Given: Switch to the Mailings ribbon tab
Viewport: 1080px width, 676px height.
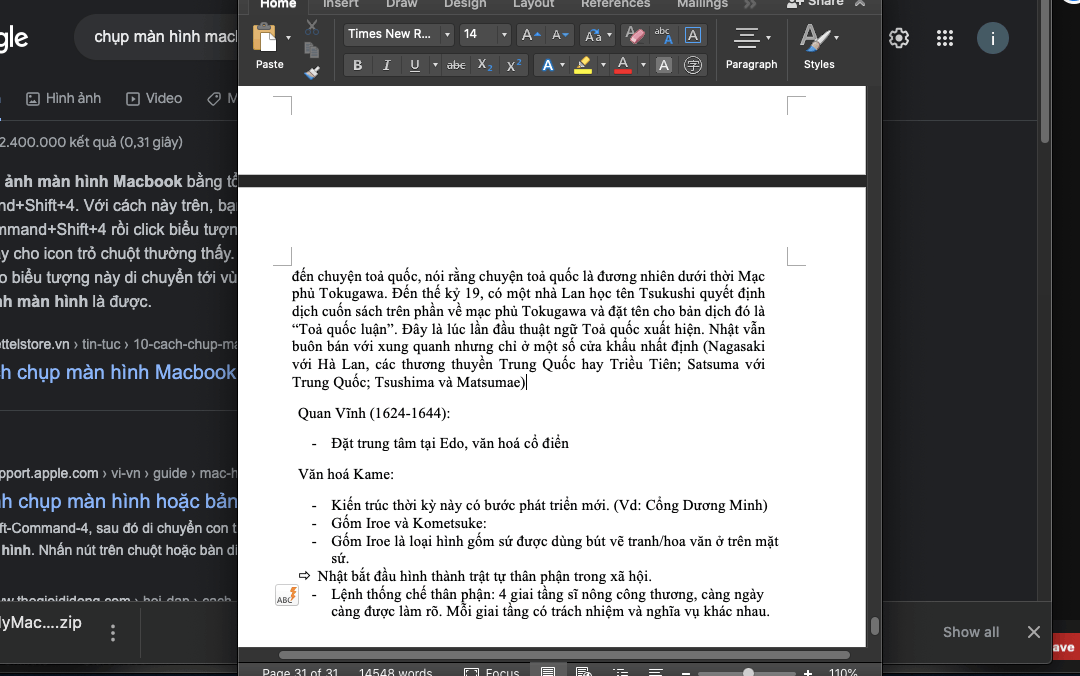Looking at the screenshot, I should [x=702, y=4].
